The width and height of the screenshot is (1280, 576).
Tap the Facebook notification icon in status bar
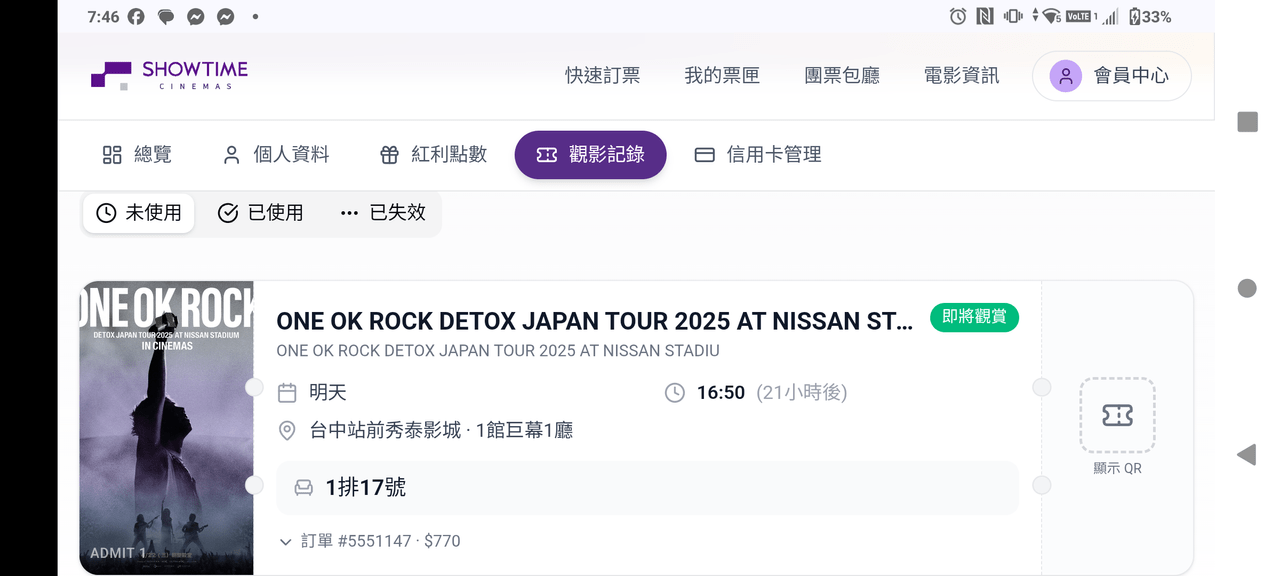pos(136,17)
